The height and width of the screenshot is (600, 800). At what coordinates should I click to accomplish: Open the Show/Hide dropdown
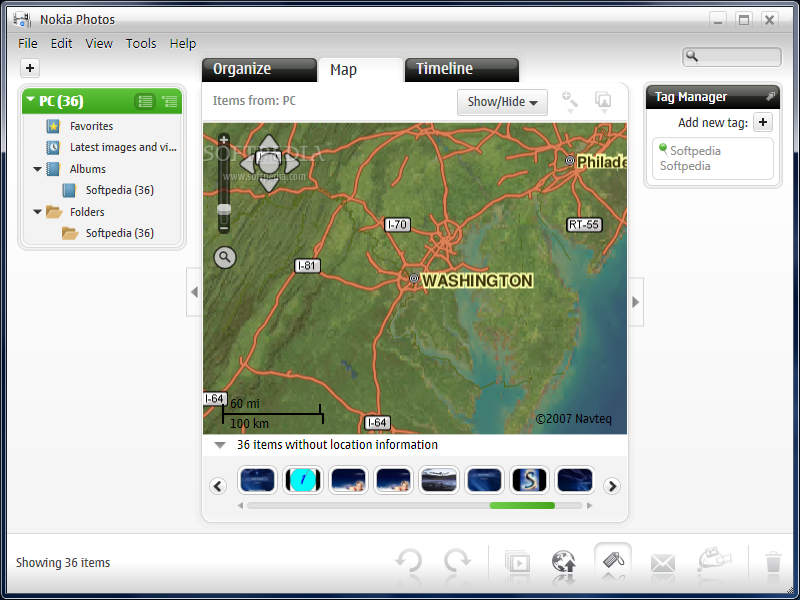tap(502, 102)
